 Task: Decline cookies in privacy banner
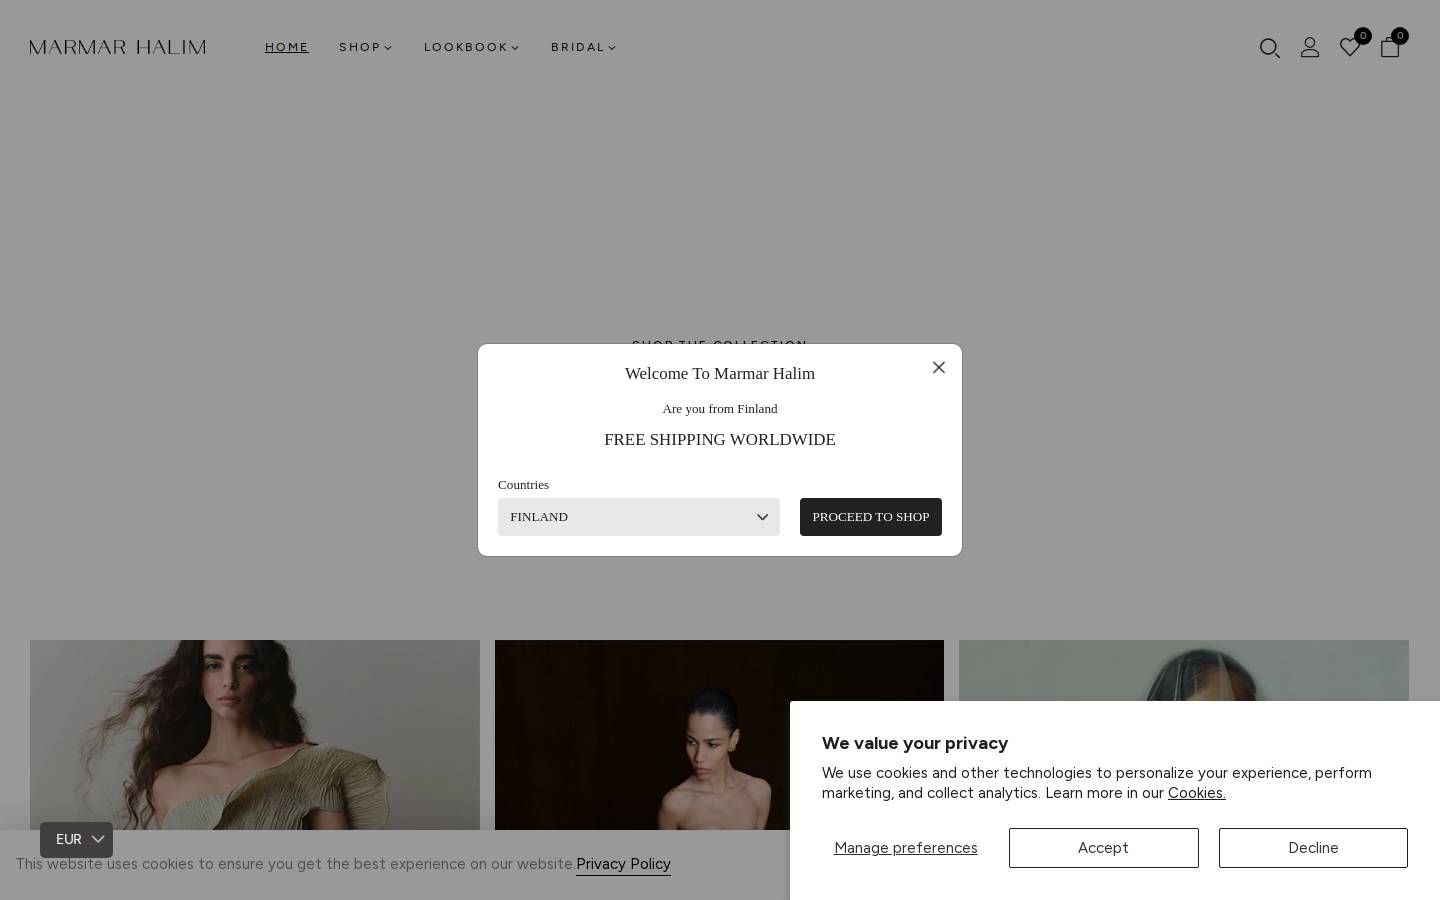click(x=1313, y=848)
